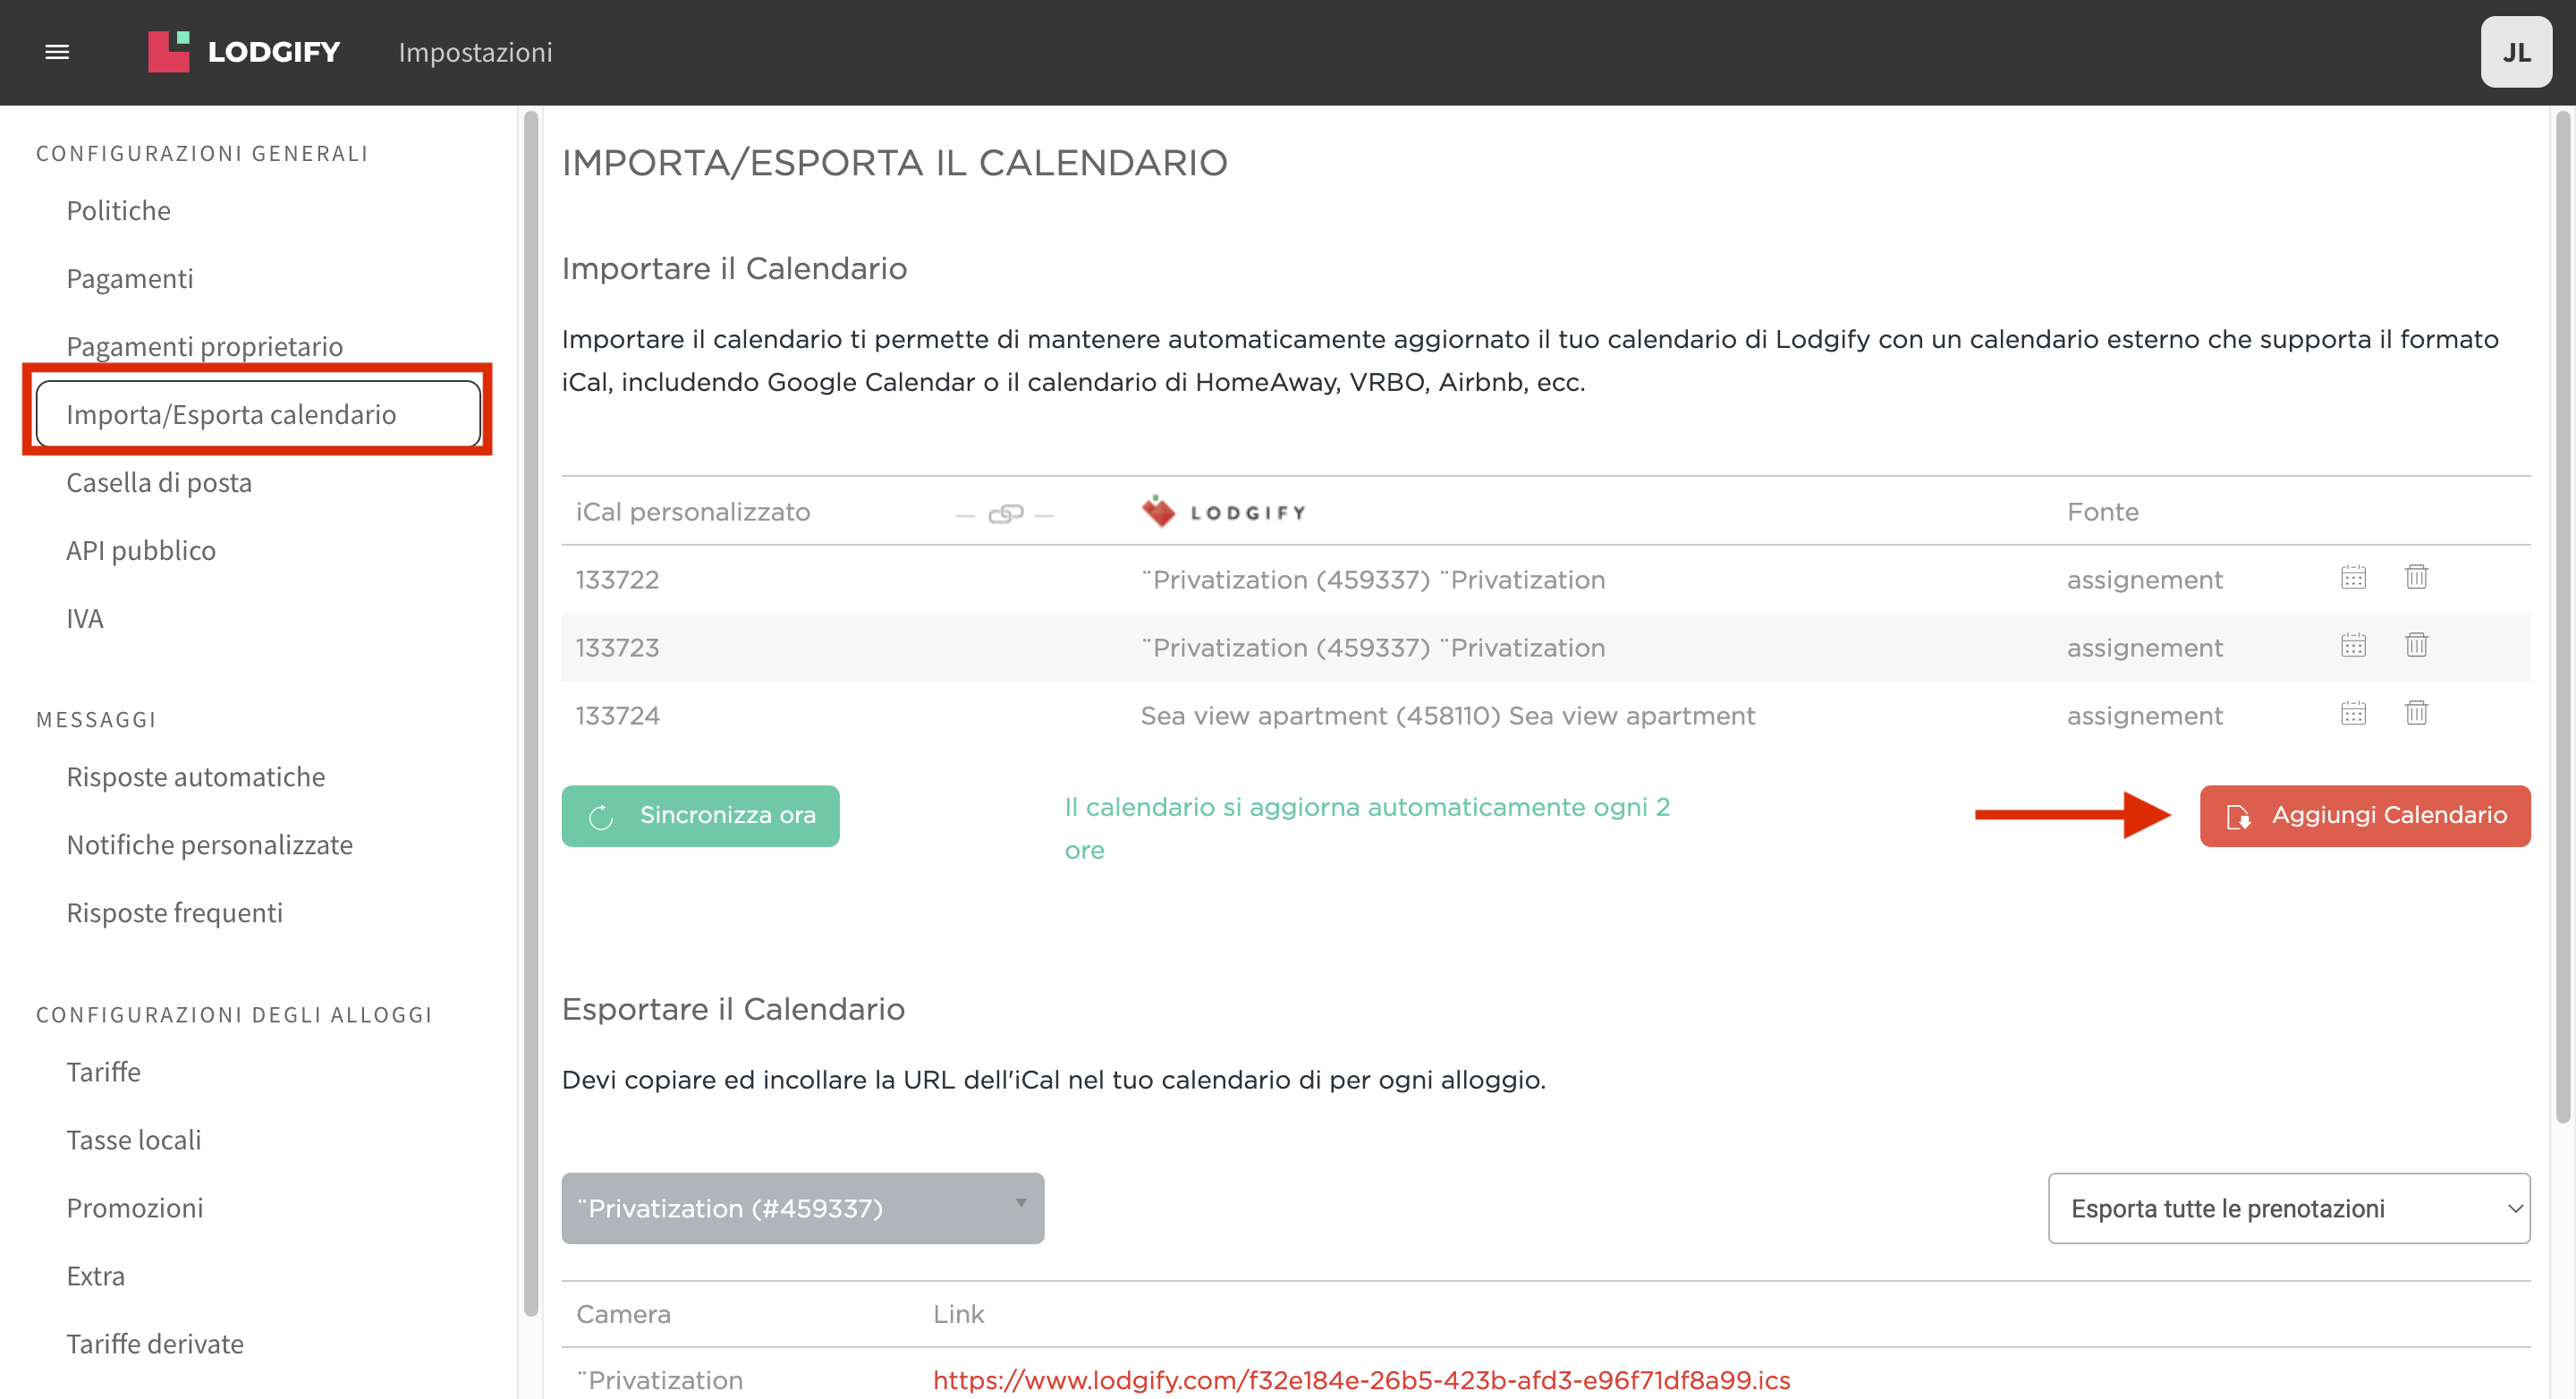Click the Impostazioni header title

click(475, 52)
